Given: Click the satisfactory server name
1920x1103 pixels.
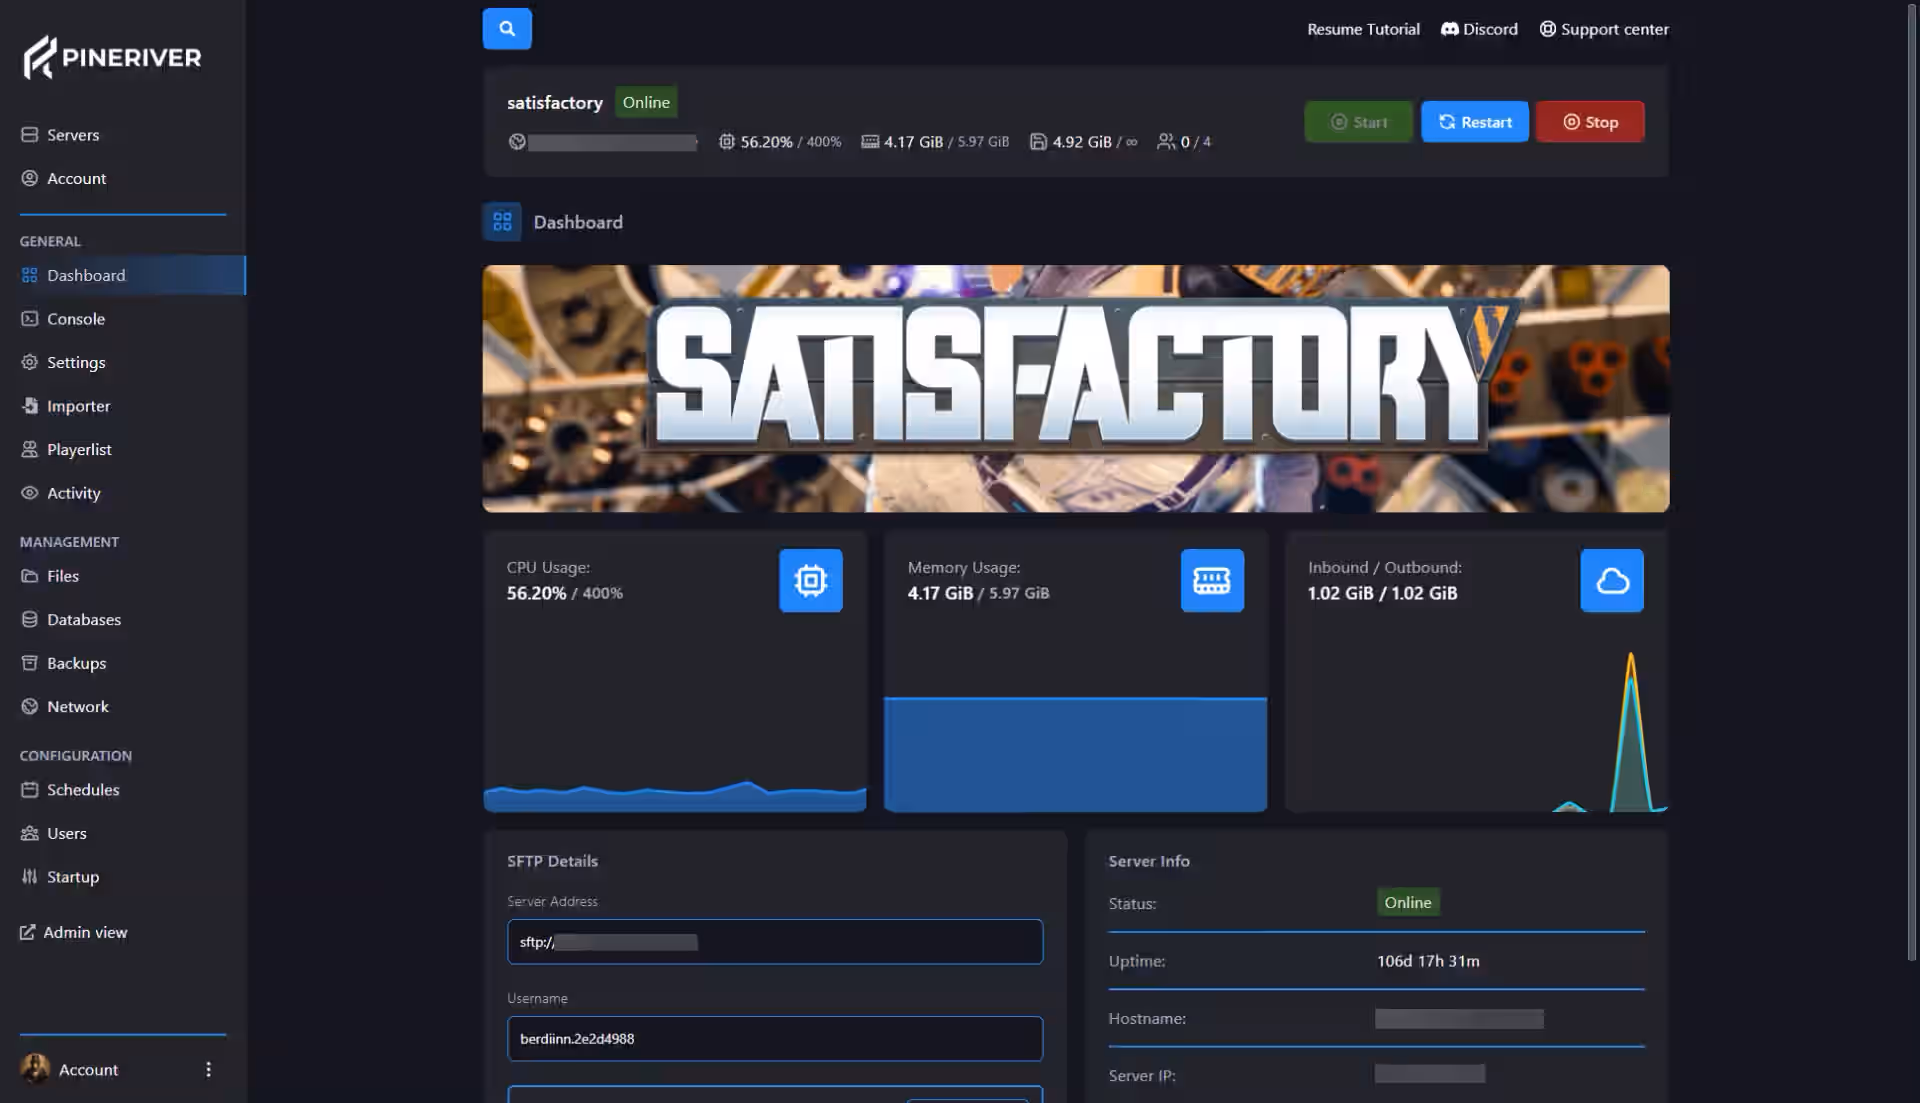Looking at the screenshot, I should (555, 102).
